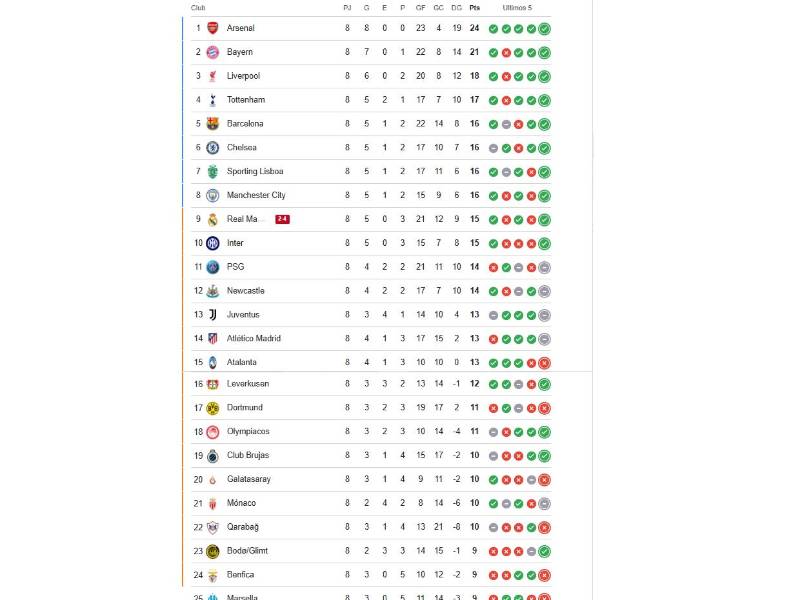
Task: Click the Dortmund club crest
Action: (x=213, y=407)
